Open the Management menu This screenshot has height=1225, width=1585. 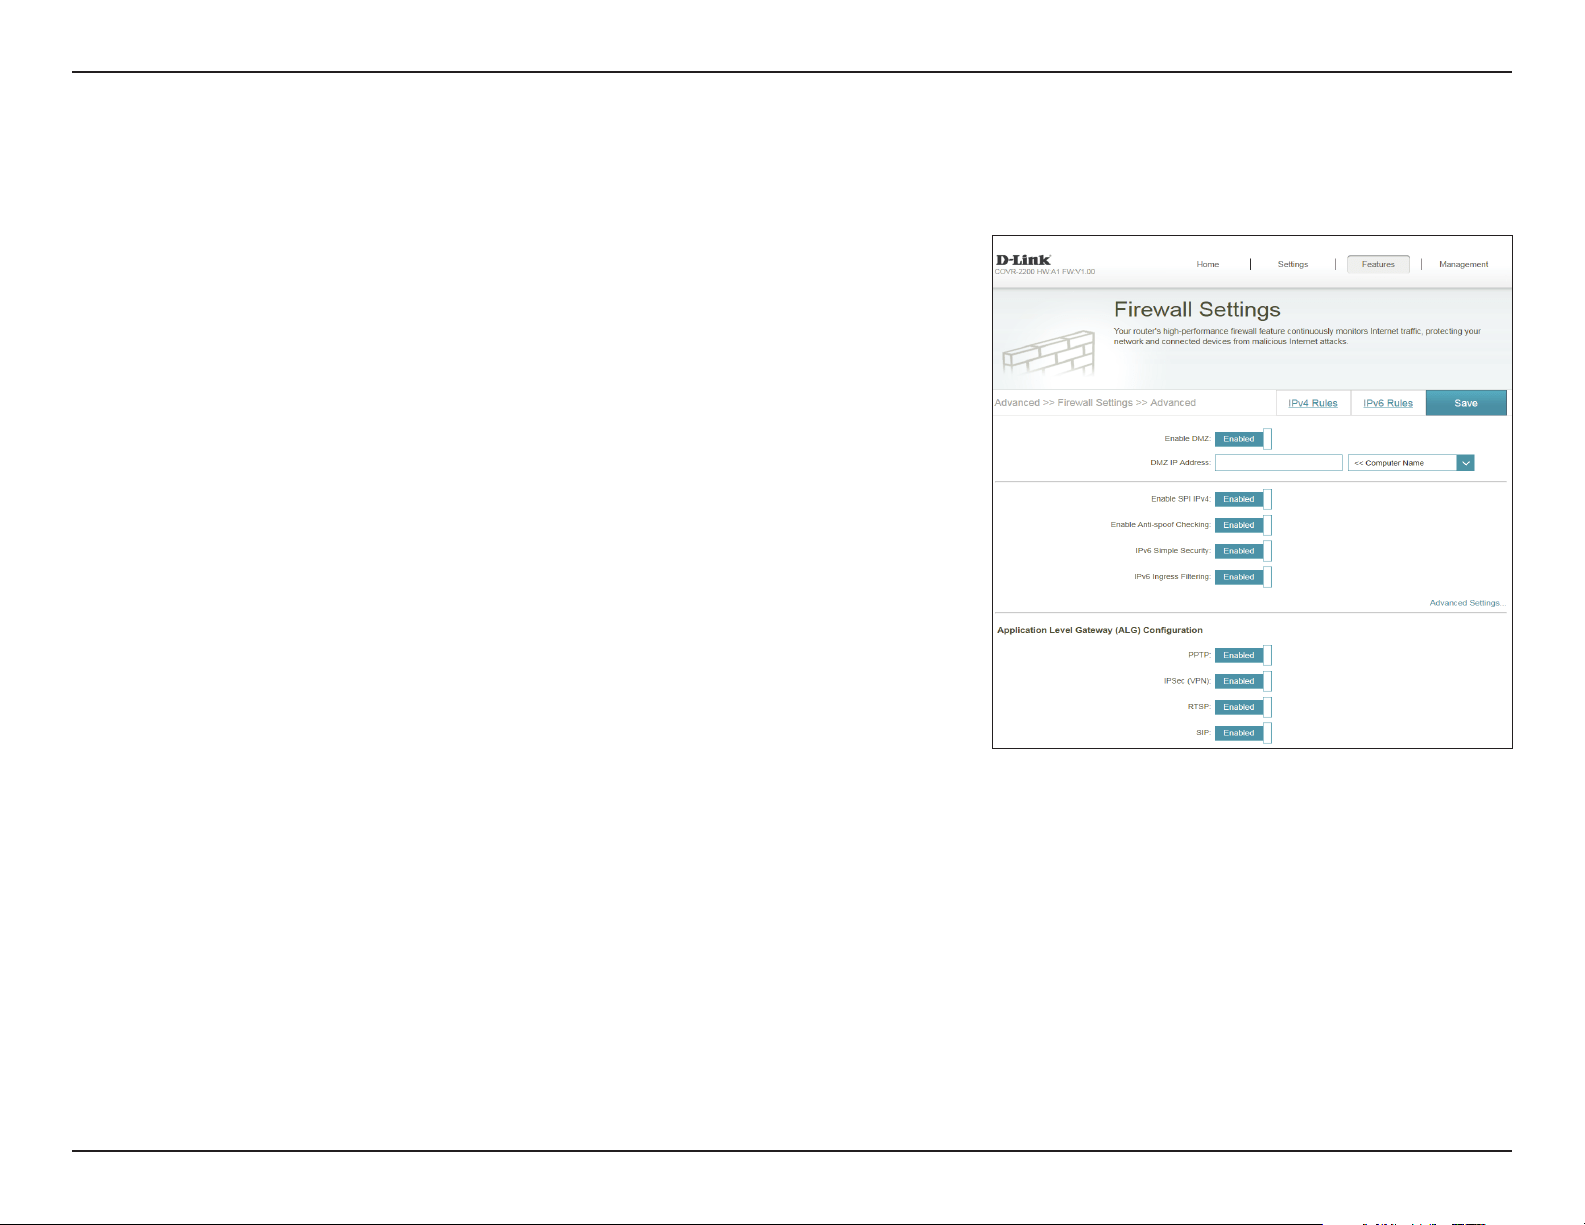pos(1464,265)
